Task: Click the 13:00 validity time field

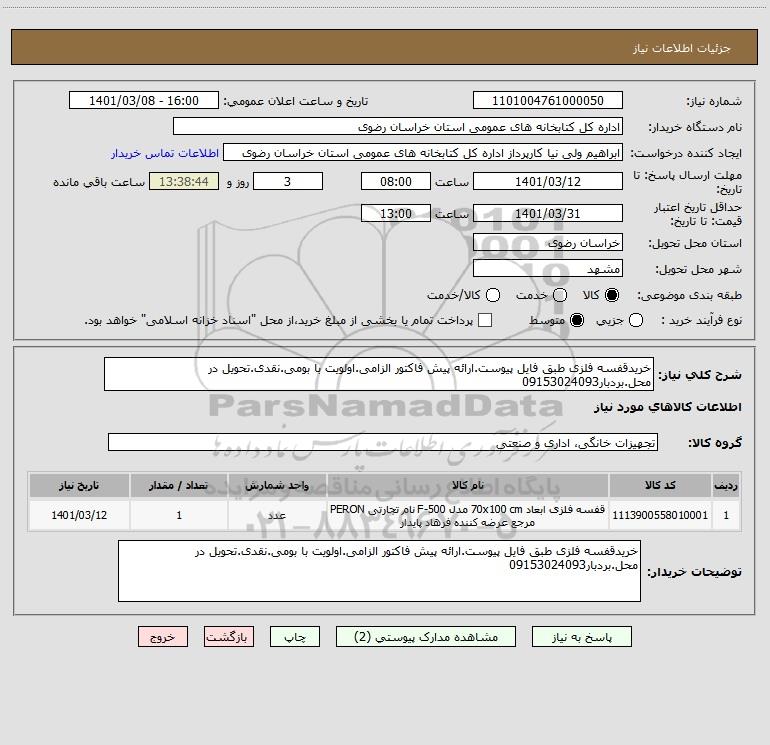Action: click(x=396, y=213)
